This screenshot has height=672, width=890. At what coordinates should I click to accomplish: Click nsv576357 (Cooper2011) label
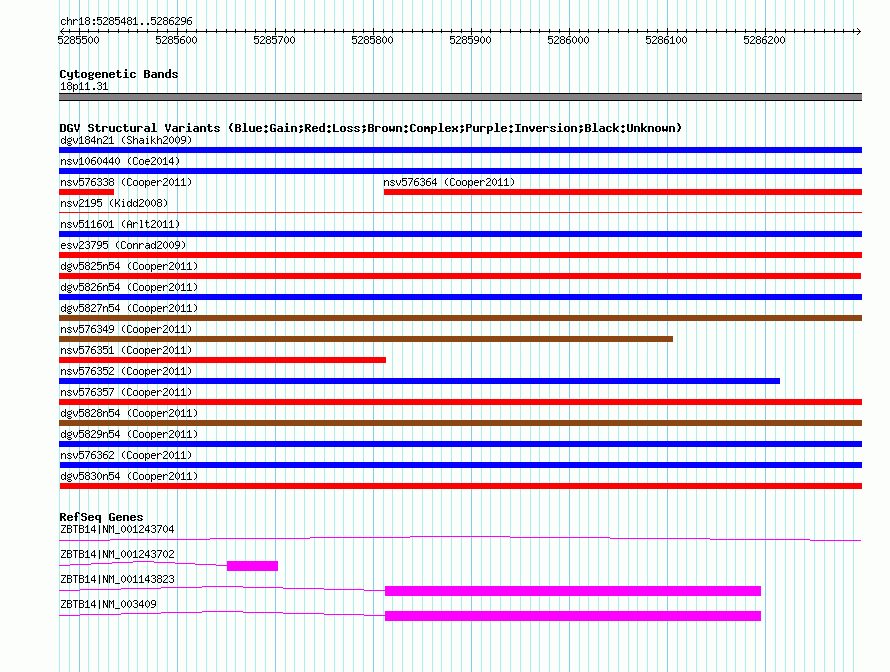(x=126, y=392)
